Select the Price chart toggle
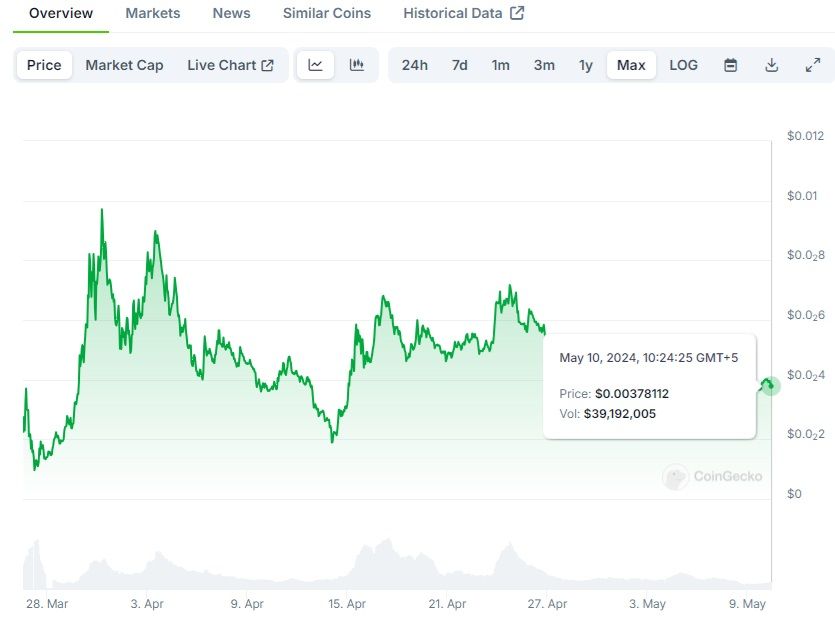 point(44,65)
